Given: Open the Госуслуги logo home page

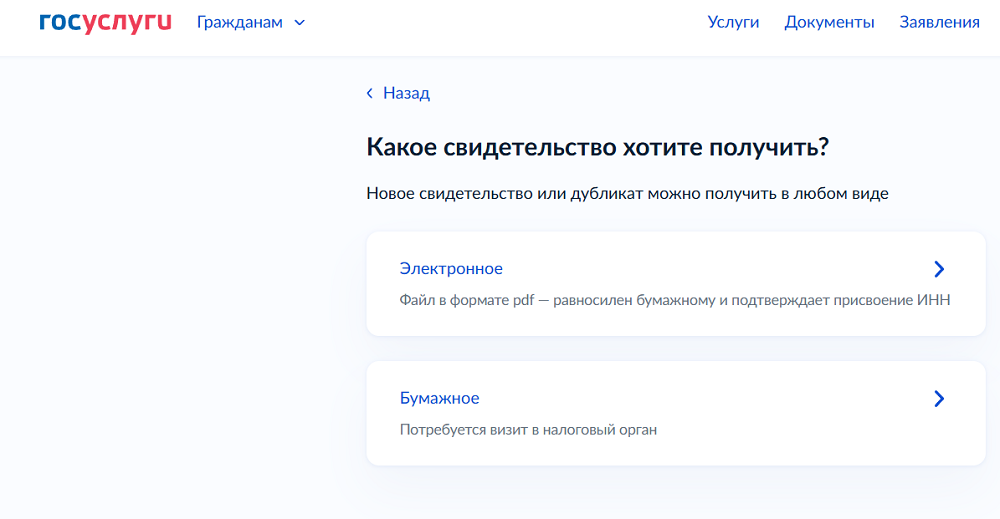Looking at the screenshot, I should 105,22.
